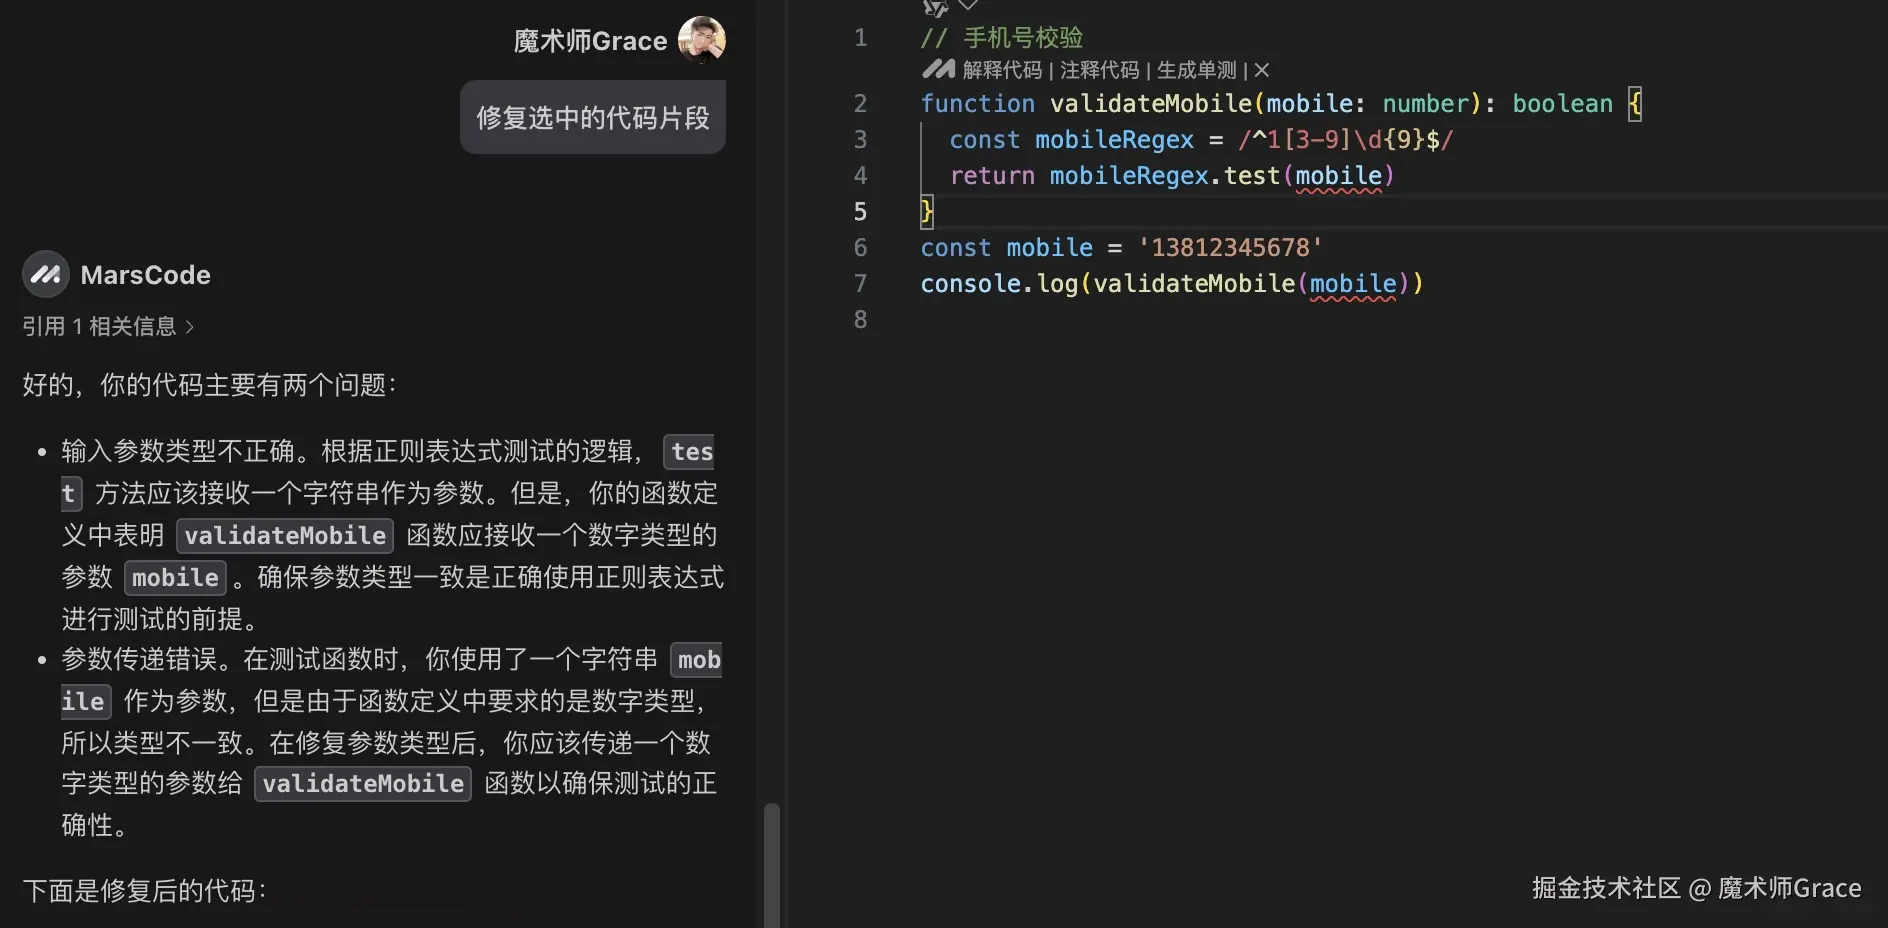Viewport: 1888px width, 928px height.
Task: Click the const keyword on line 6
Action: point(956,248)
